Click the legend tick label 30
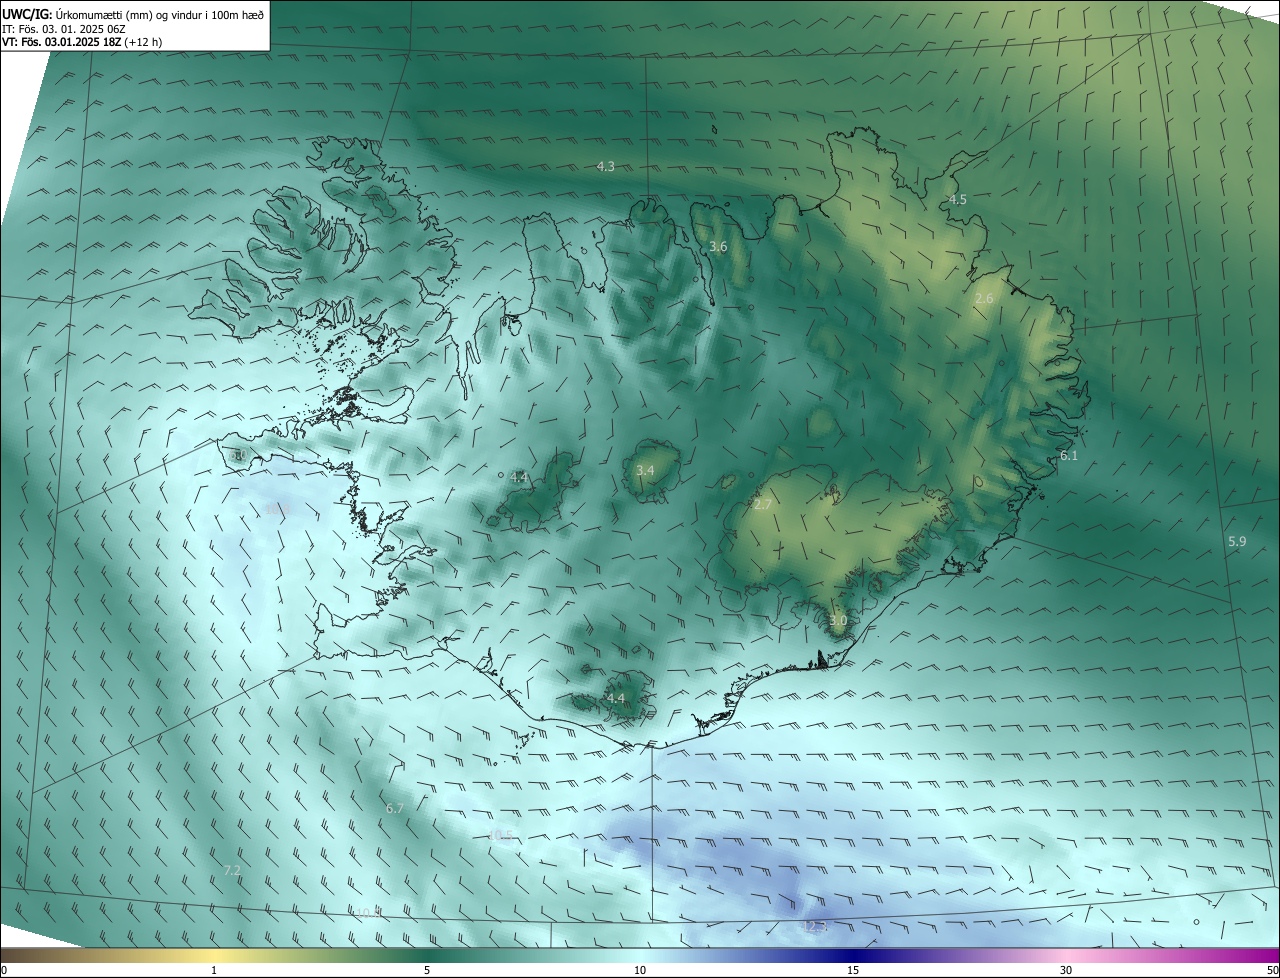This screenshot has width=1280, height=978. tap(1066, 970)
